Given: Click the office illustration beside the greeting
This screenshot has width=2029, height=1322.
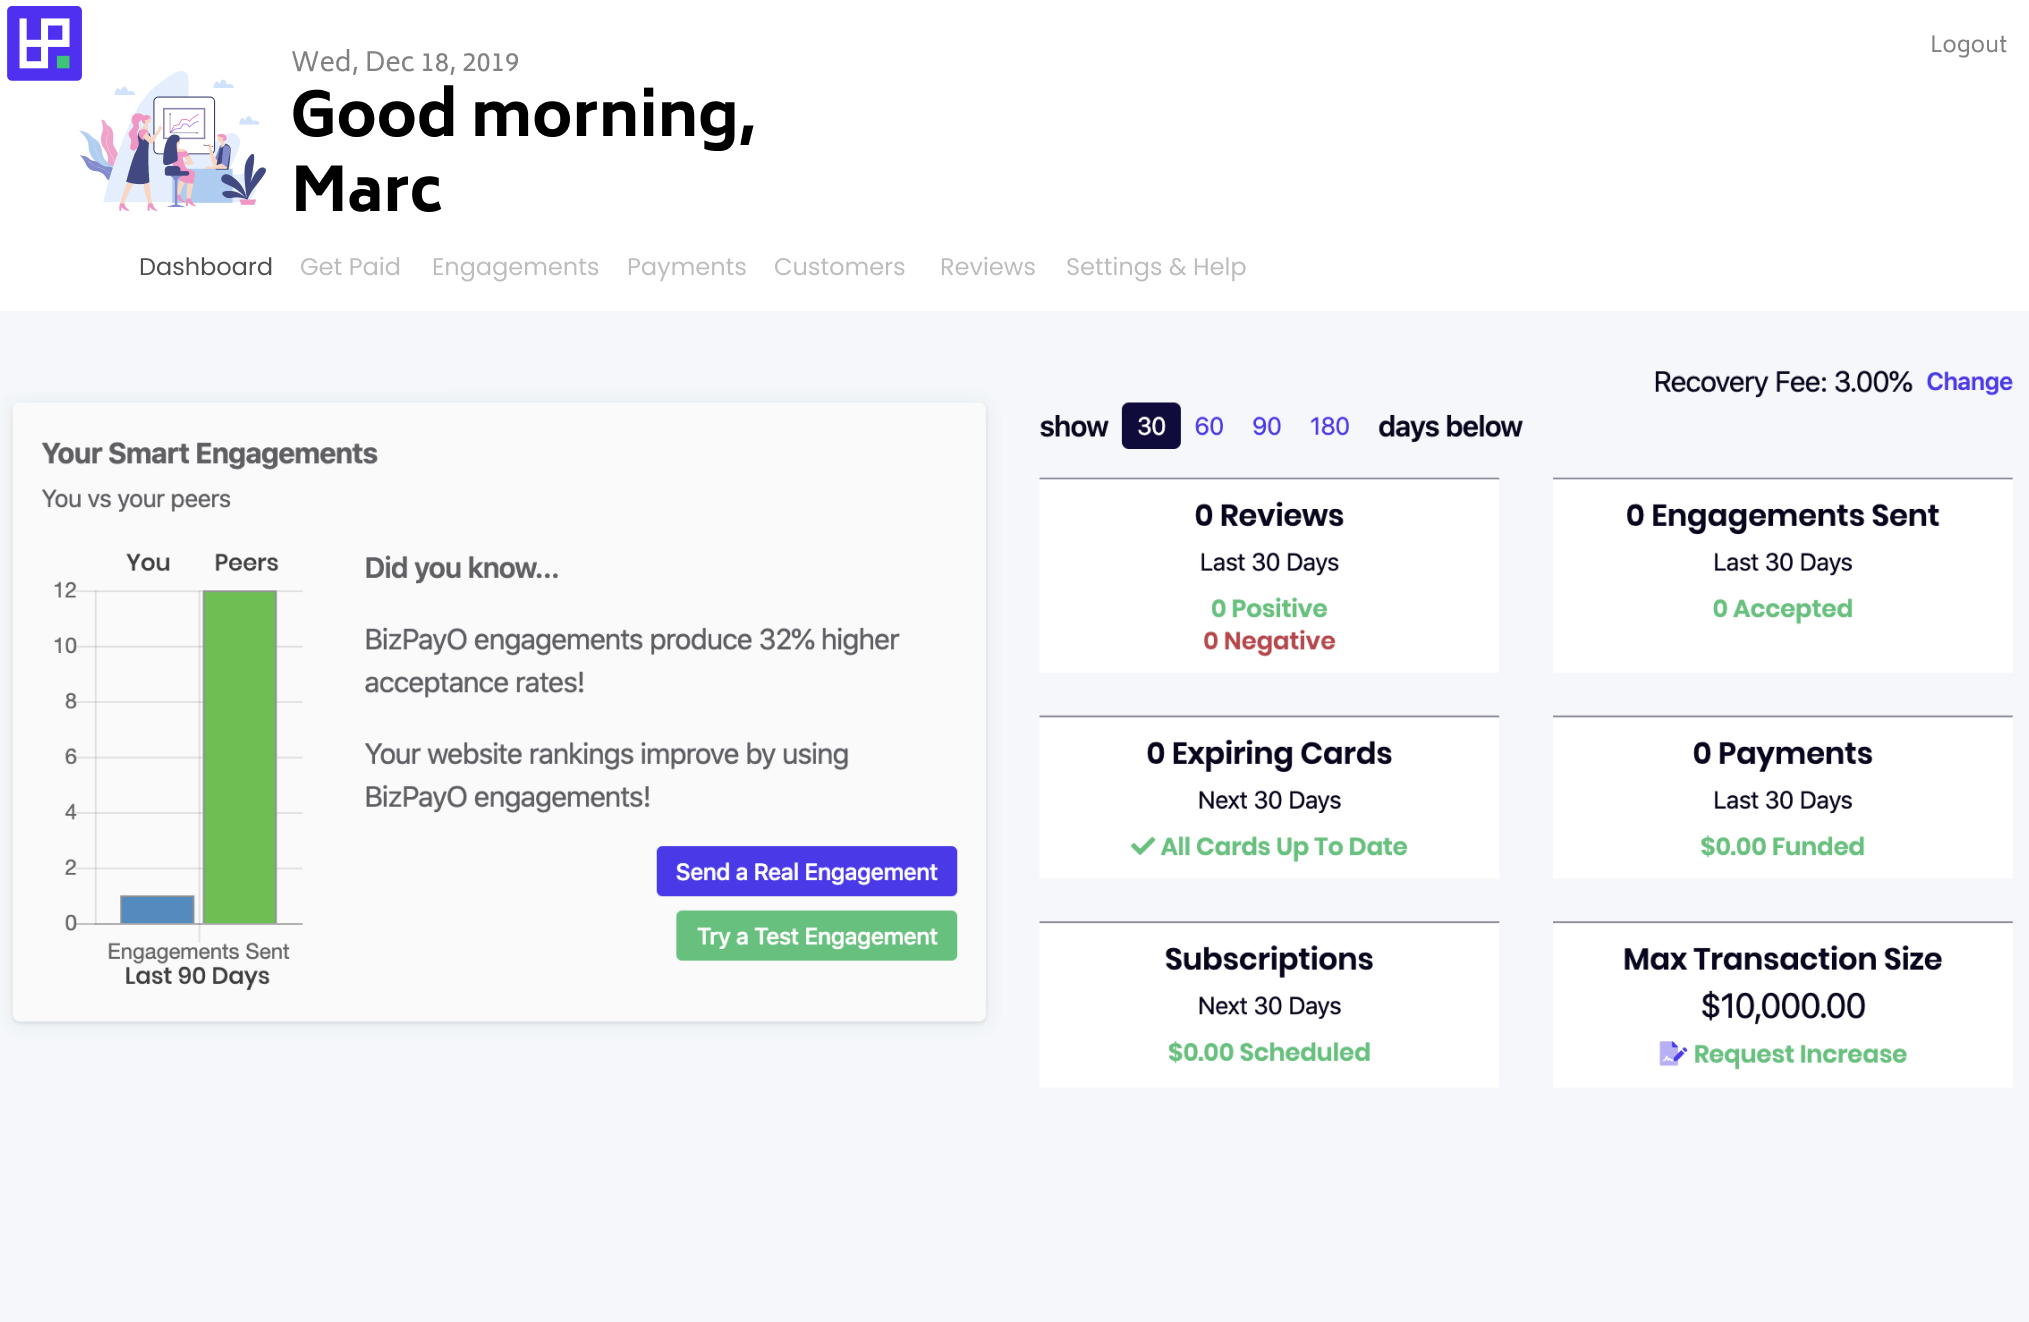Looking at the screenshot, I should pyautogui.click(x=175, y=143).
